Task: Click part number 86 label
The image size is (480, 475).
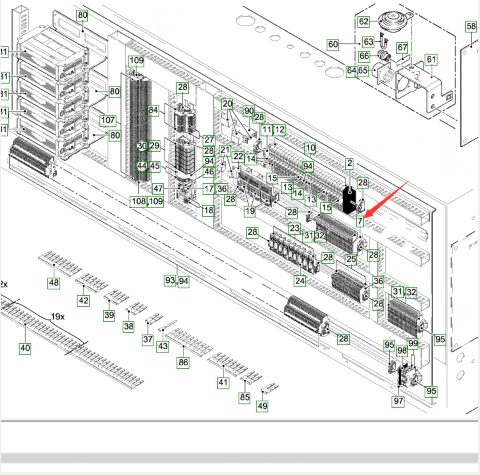Action: [x=183, y=362]
